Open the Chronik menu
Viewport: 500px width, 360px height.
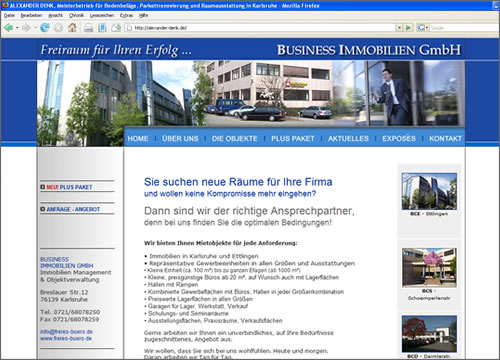coord(76,15)
